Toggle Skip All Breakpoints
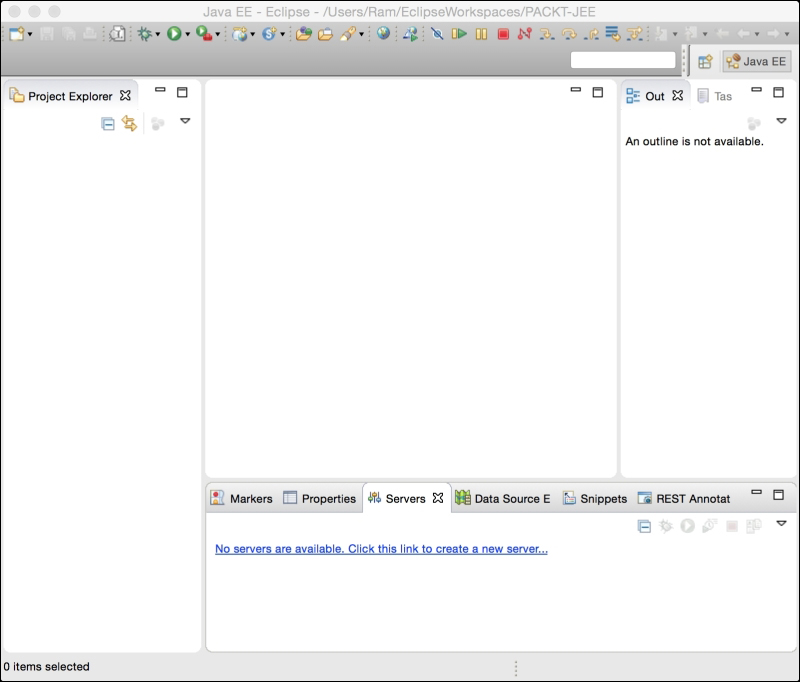Screen dimensions: 800x682 pos(437,34)
